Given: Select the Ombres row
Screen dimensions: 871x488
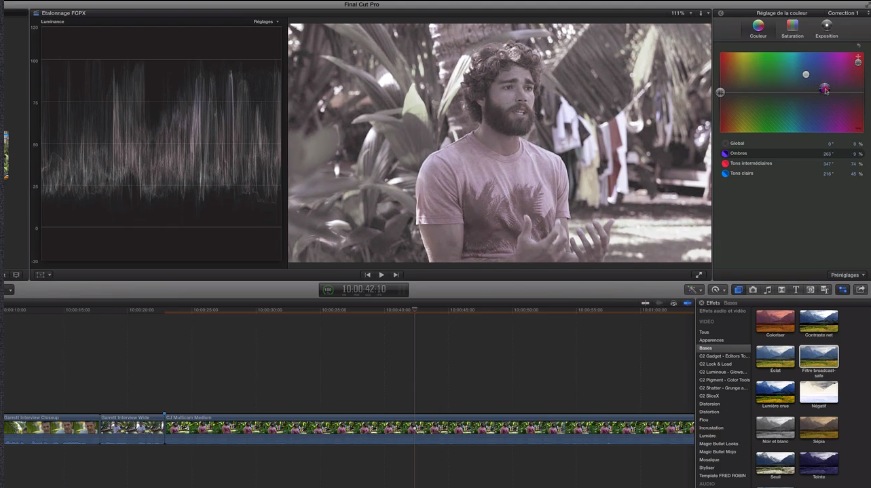Looking at the screenshot, I should click(x=792, y=153).
